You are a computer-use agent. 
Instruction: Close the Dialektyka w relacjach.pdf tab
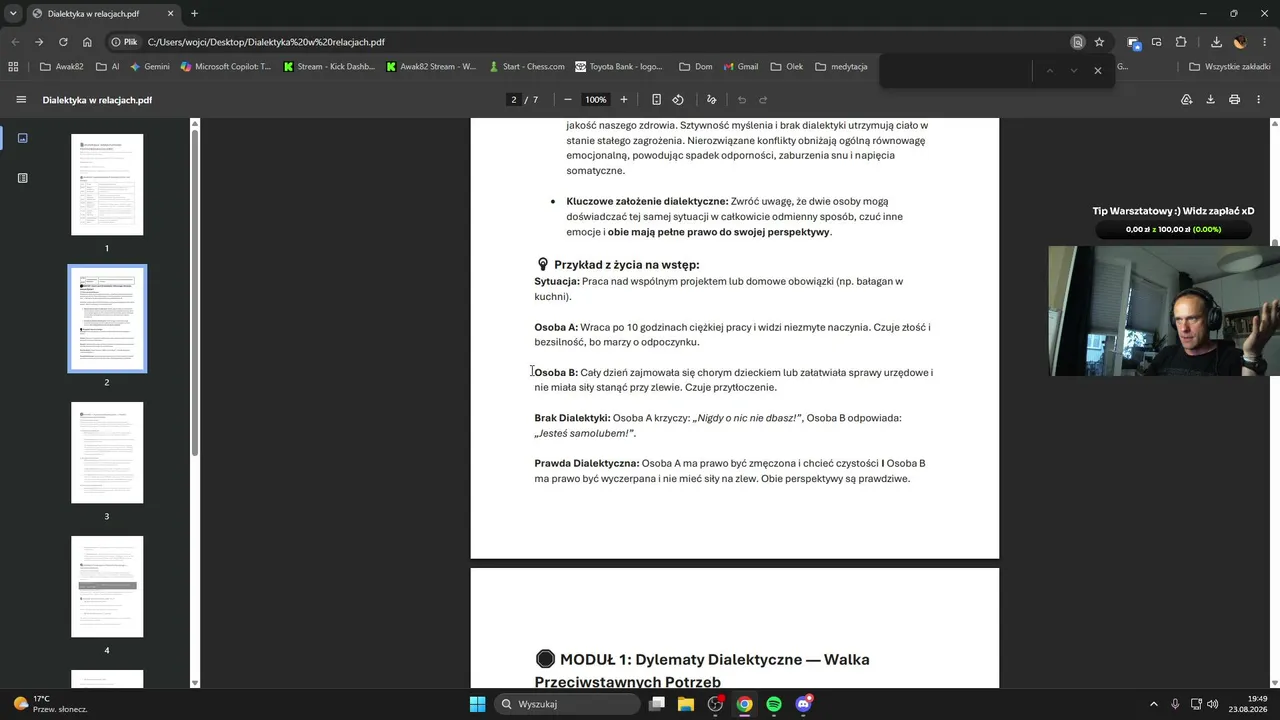(170, 14)
